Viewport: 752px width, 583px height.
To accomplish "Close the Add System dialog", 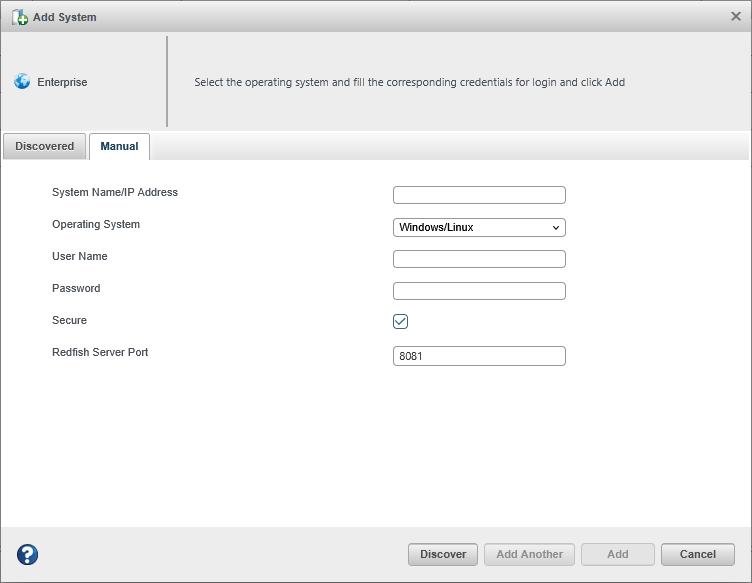I will tap(736, 17).
